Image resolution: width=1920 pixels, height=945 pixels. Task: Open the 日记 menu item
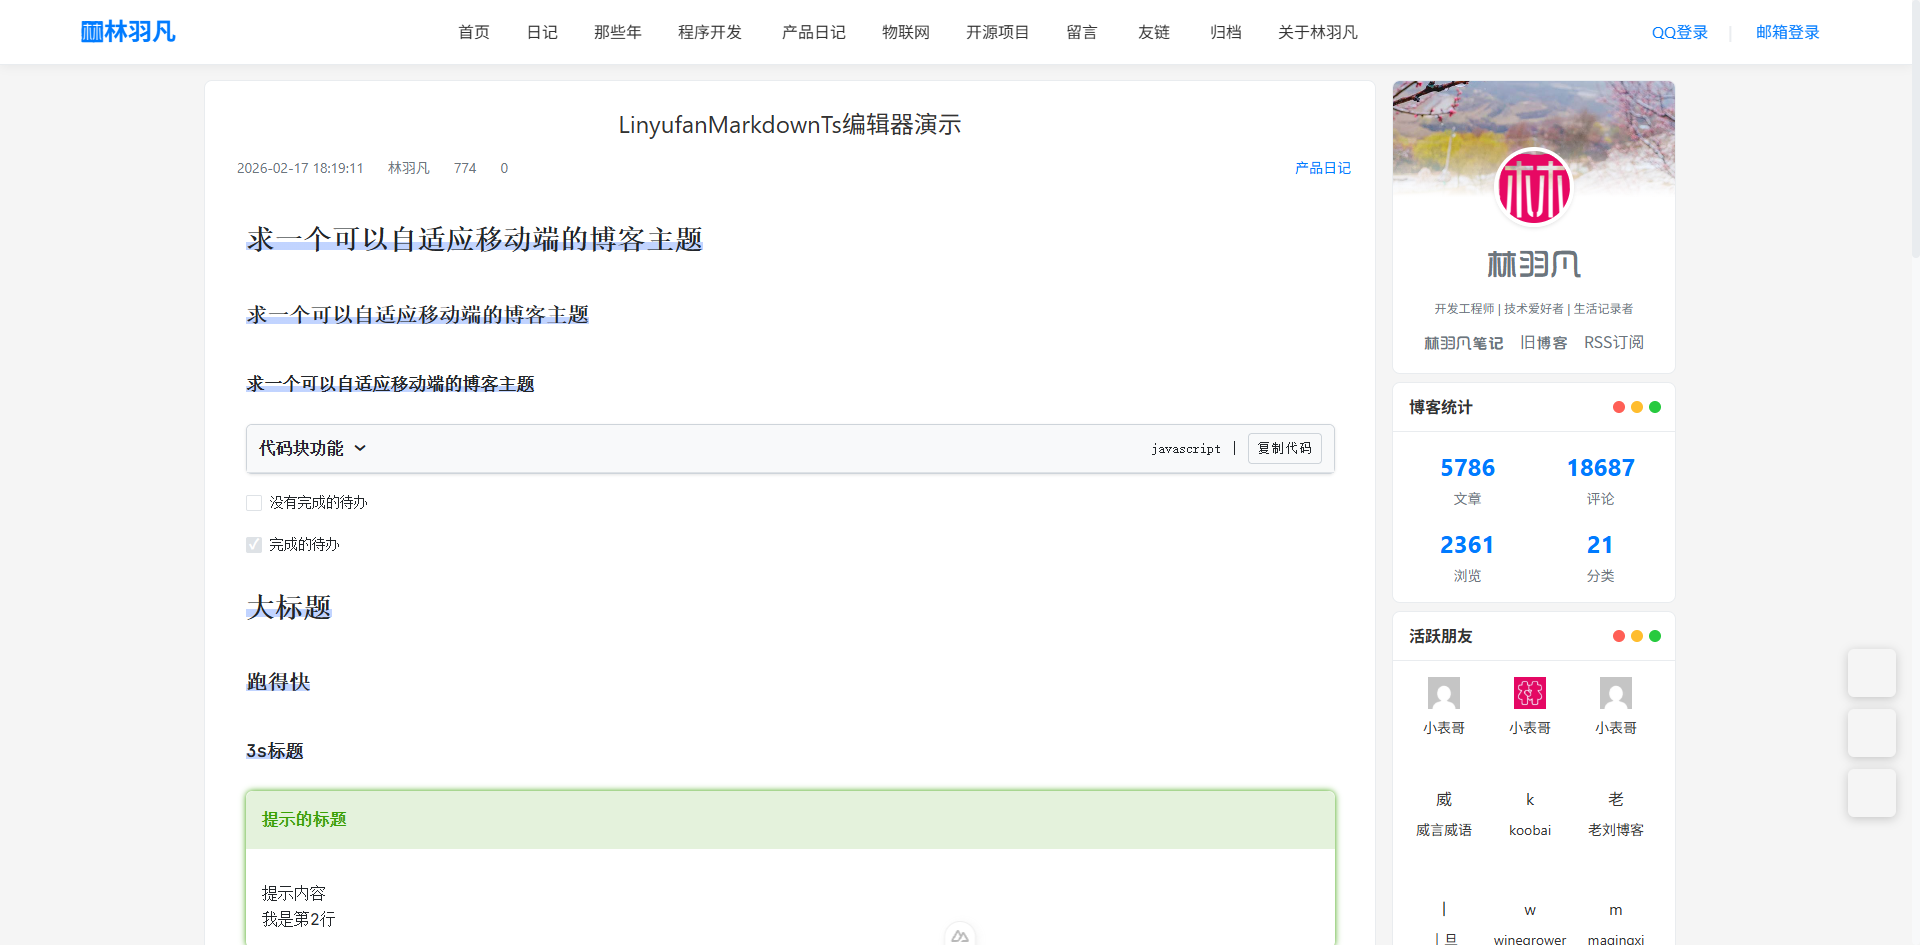pos(542,32)
